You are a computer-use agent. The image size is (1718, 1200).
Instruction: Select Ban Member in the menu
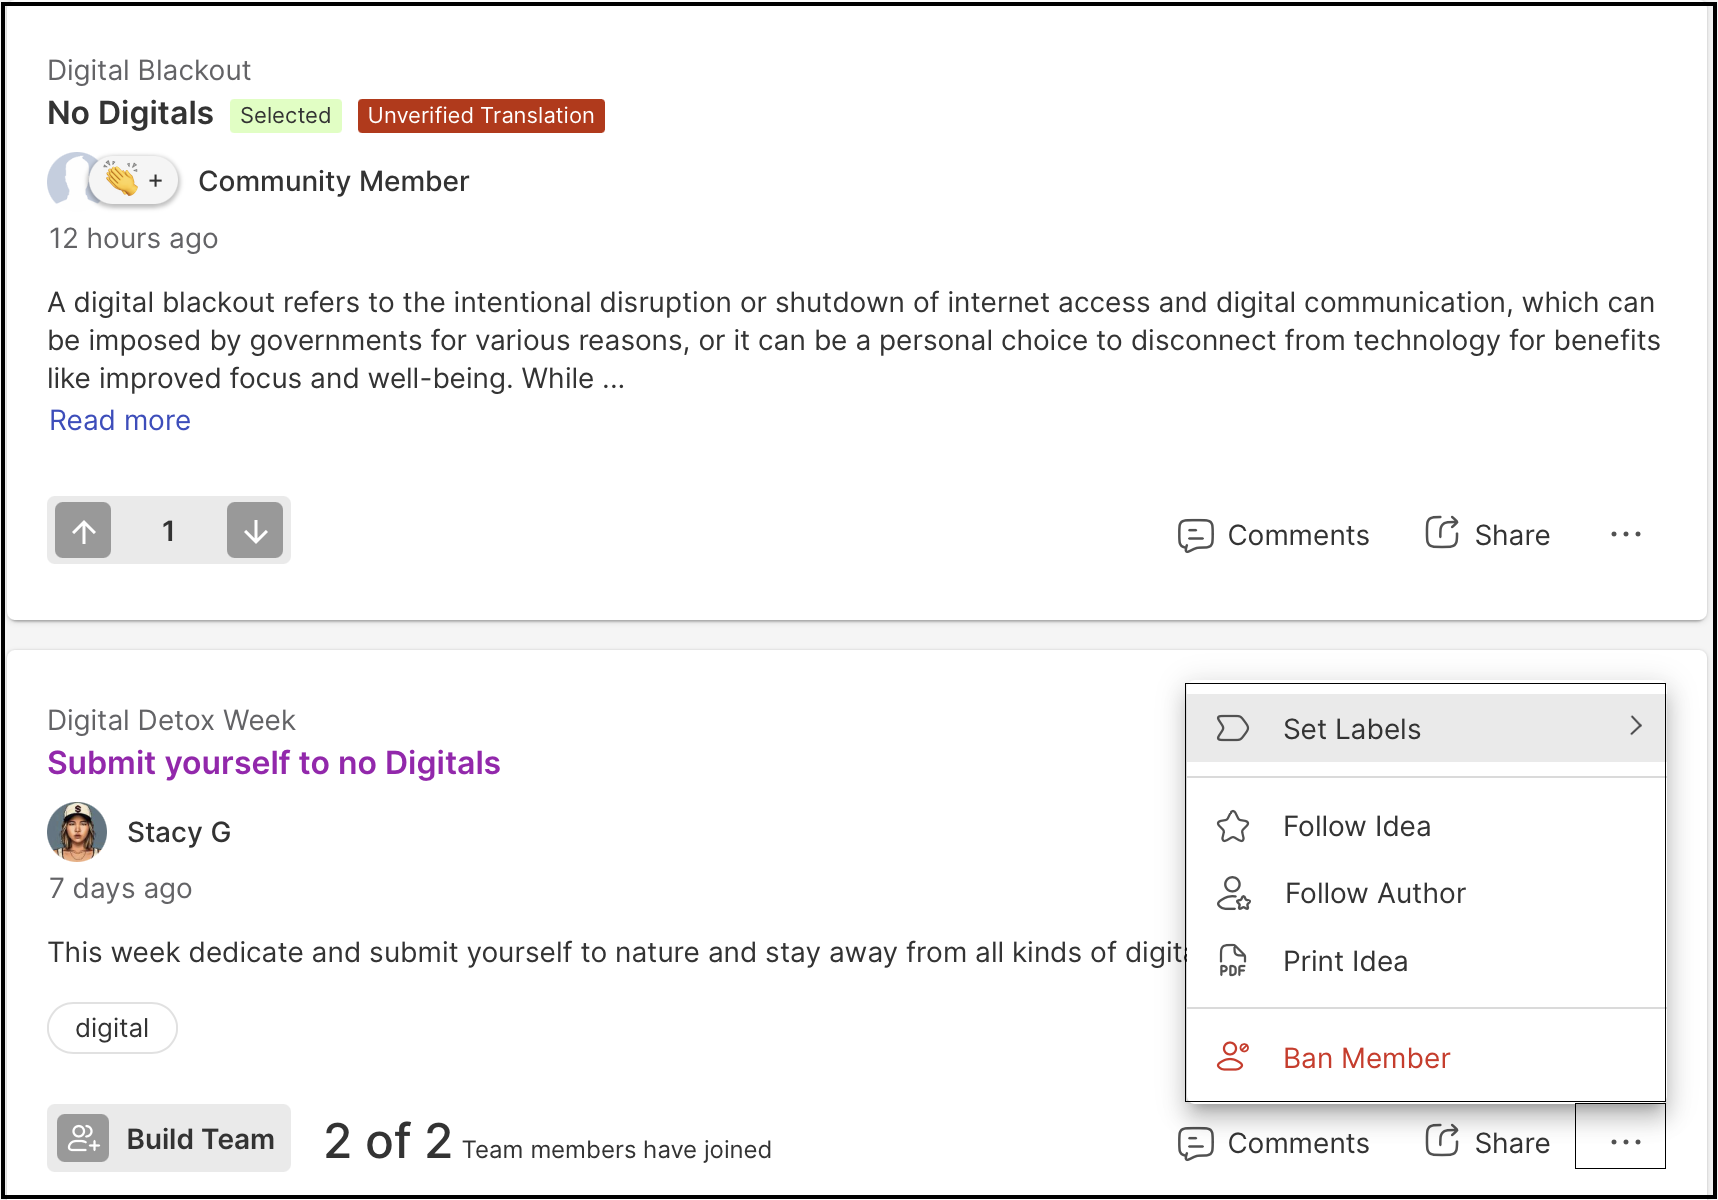pos(1425,1057)
